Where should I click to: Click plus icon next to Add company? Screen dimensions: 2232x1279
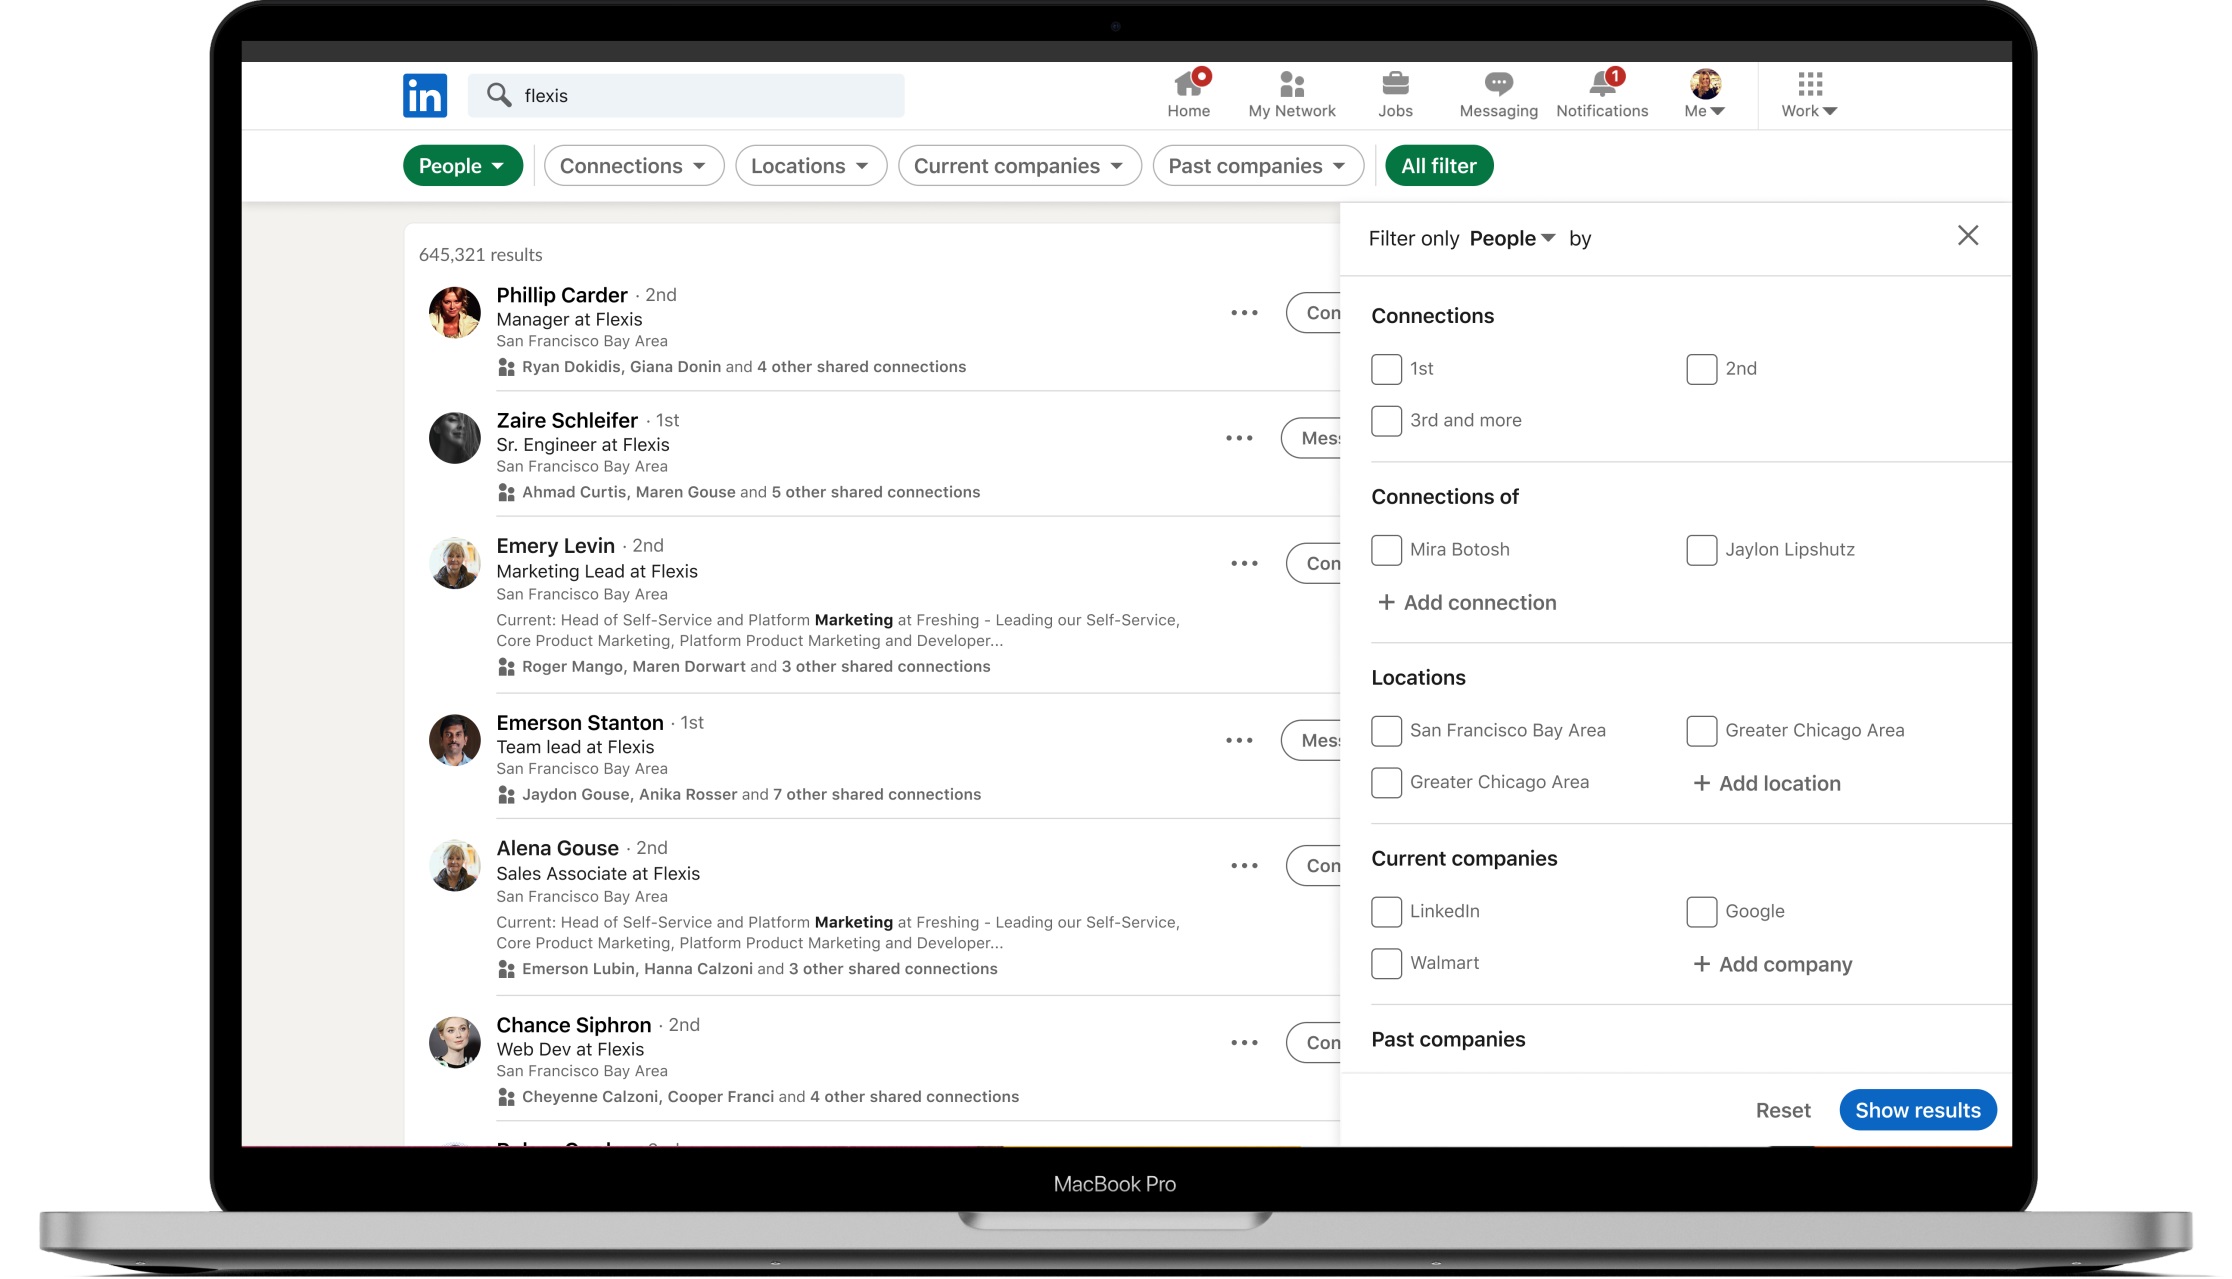point(1701,965)
